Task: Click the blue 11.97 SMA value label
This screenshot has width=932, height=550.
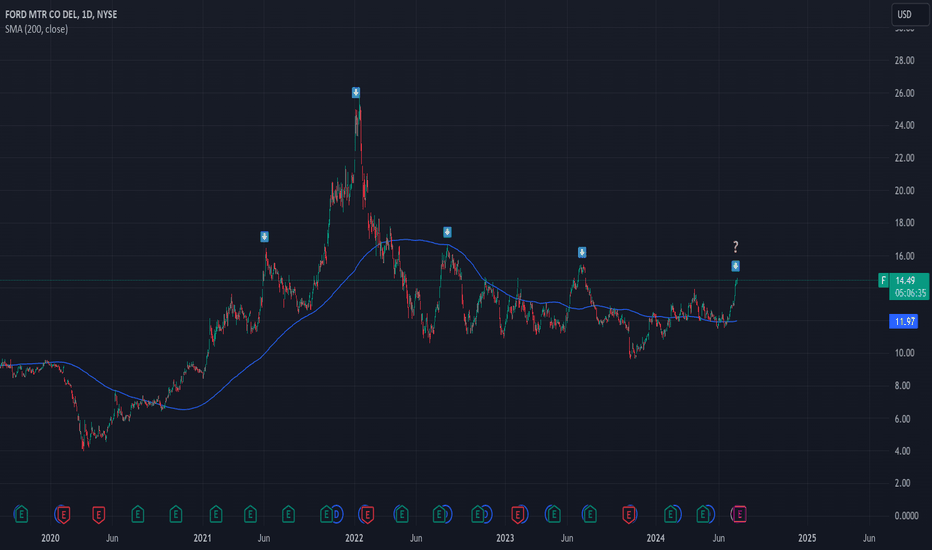Action: point(903,321)
